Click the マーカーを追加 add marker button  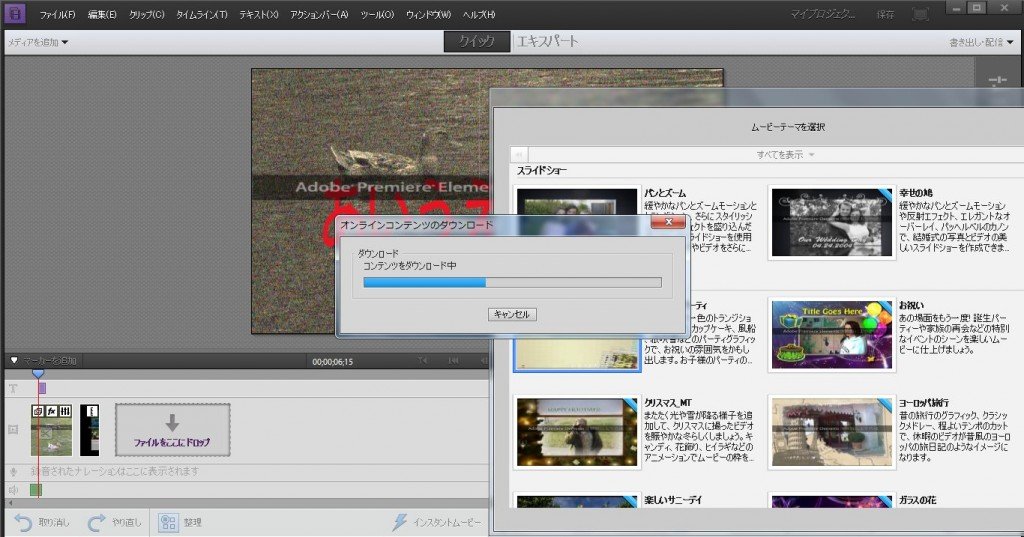(44, 360)
